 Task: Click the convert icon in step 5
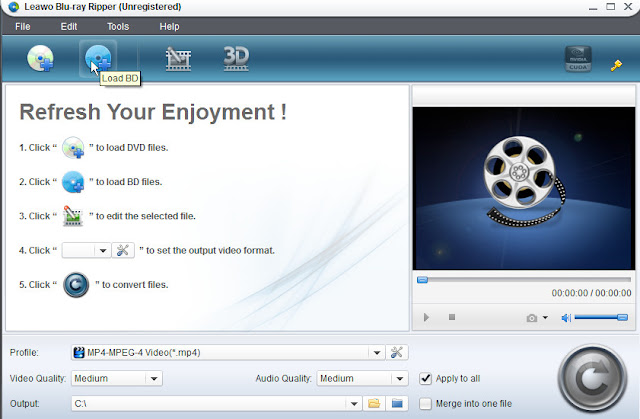pos(76,284)
